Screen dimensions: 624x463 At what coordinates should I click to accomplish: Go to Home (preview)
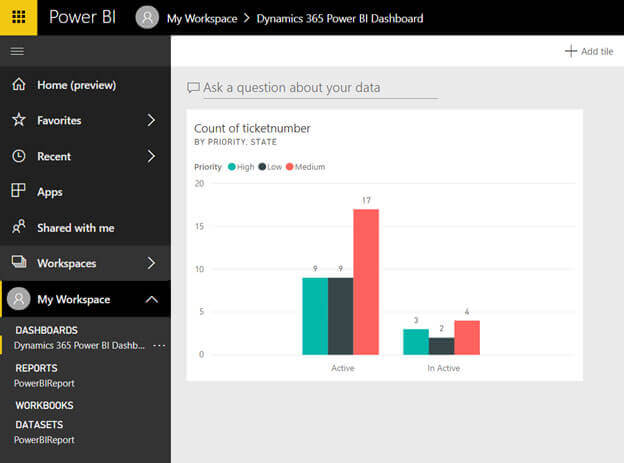[76, 85]
